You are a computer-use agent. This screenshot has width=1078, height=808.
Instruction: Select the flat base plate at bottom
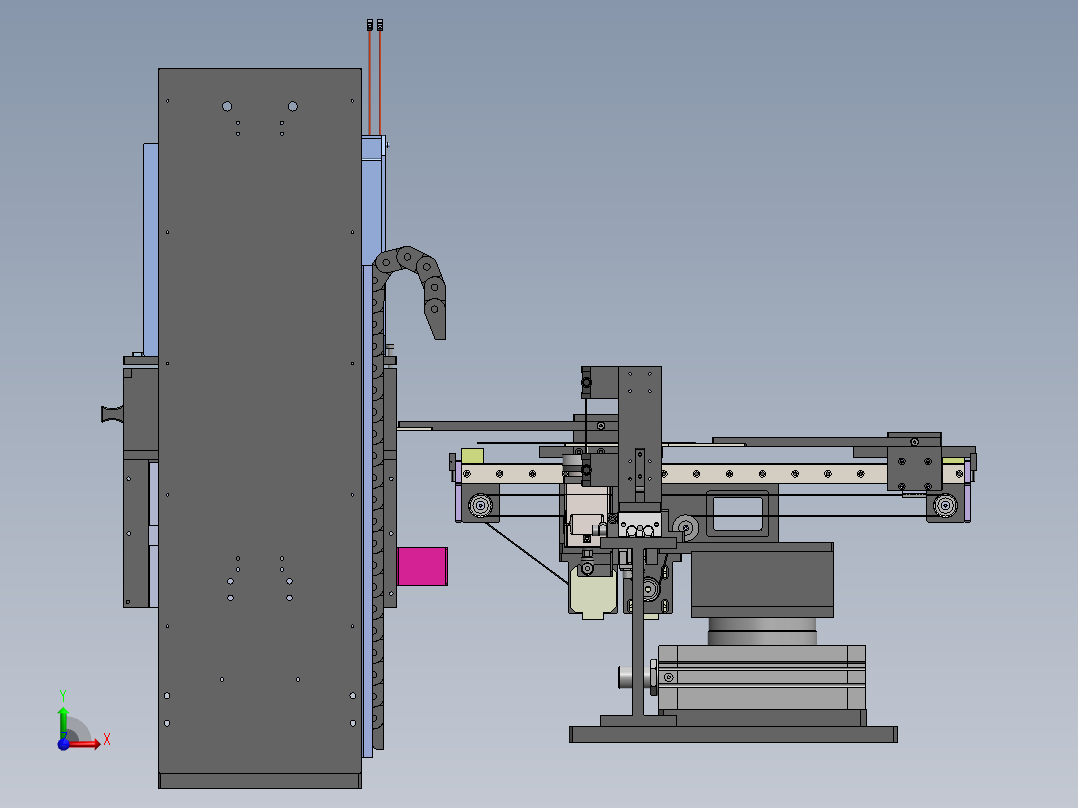point(733,734)
